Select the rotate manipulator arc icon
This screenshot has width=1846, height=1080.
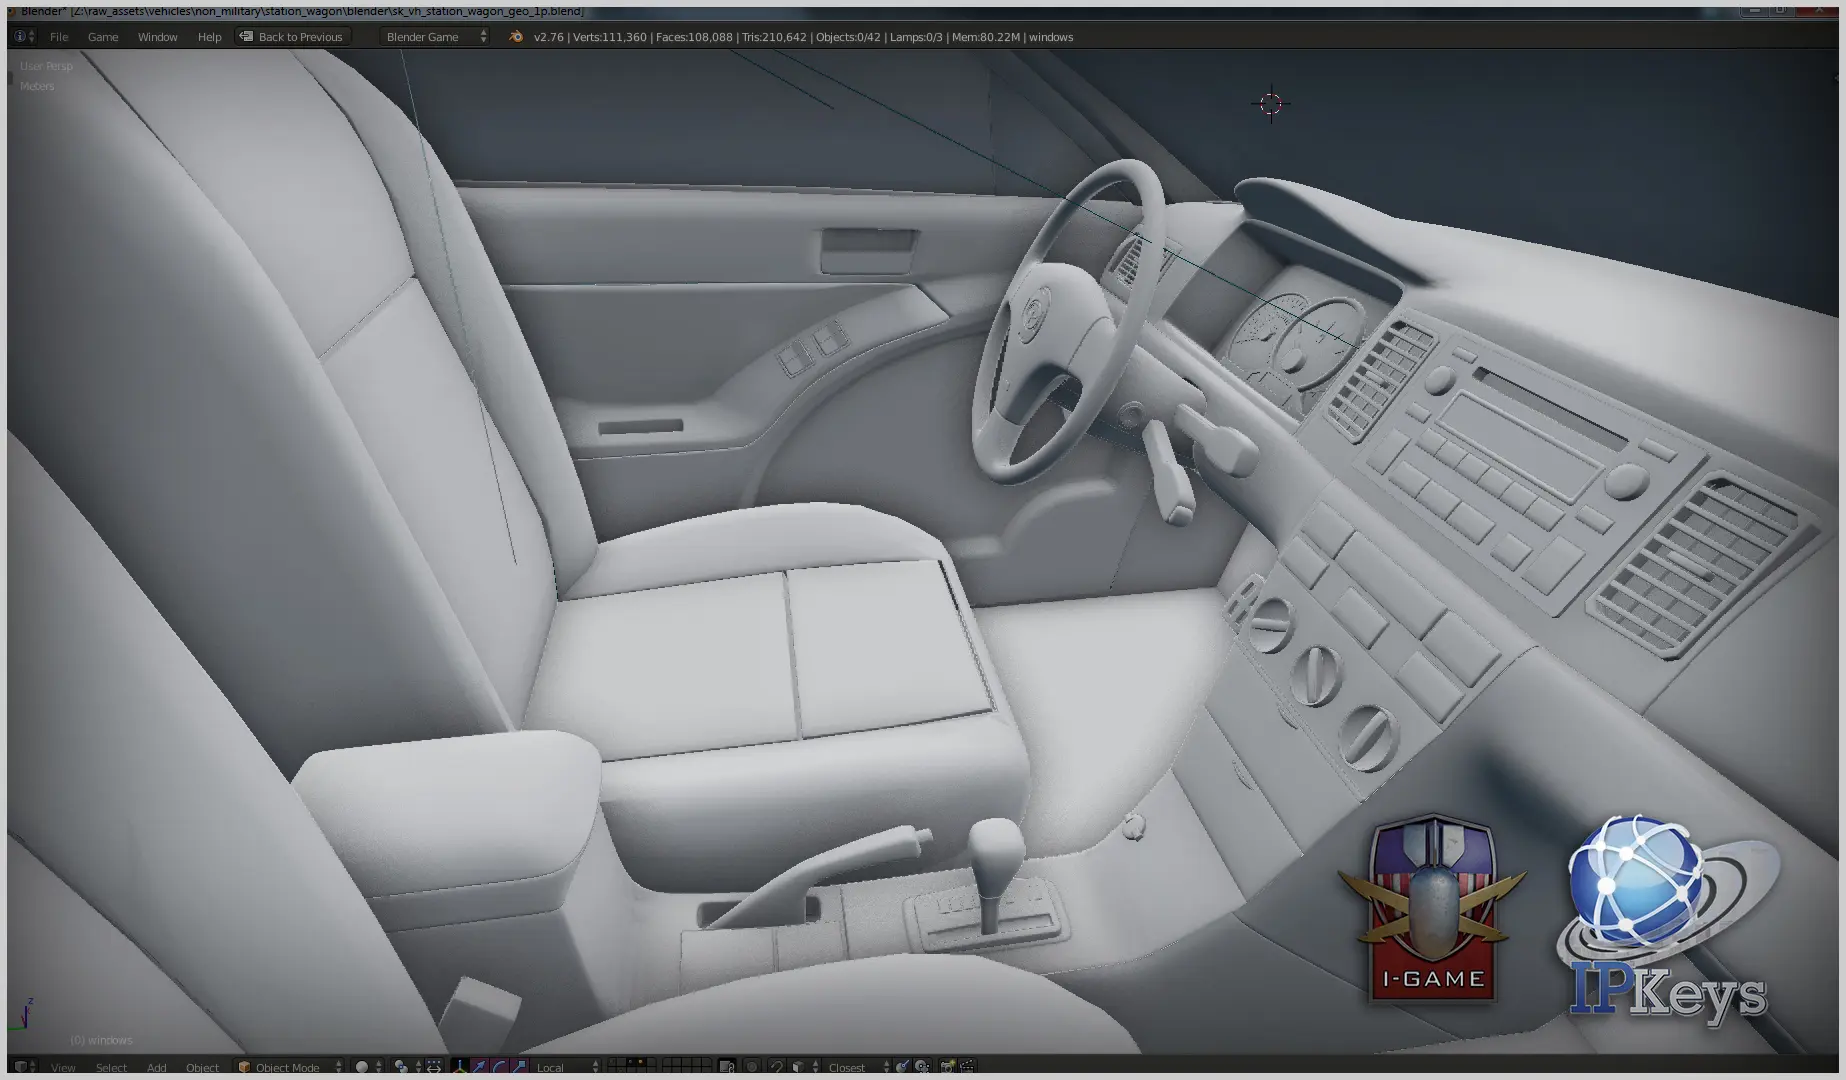coord(499,1067)
